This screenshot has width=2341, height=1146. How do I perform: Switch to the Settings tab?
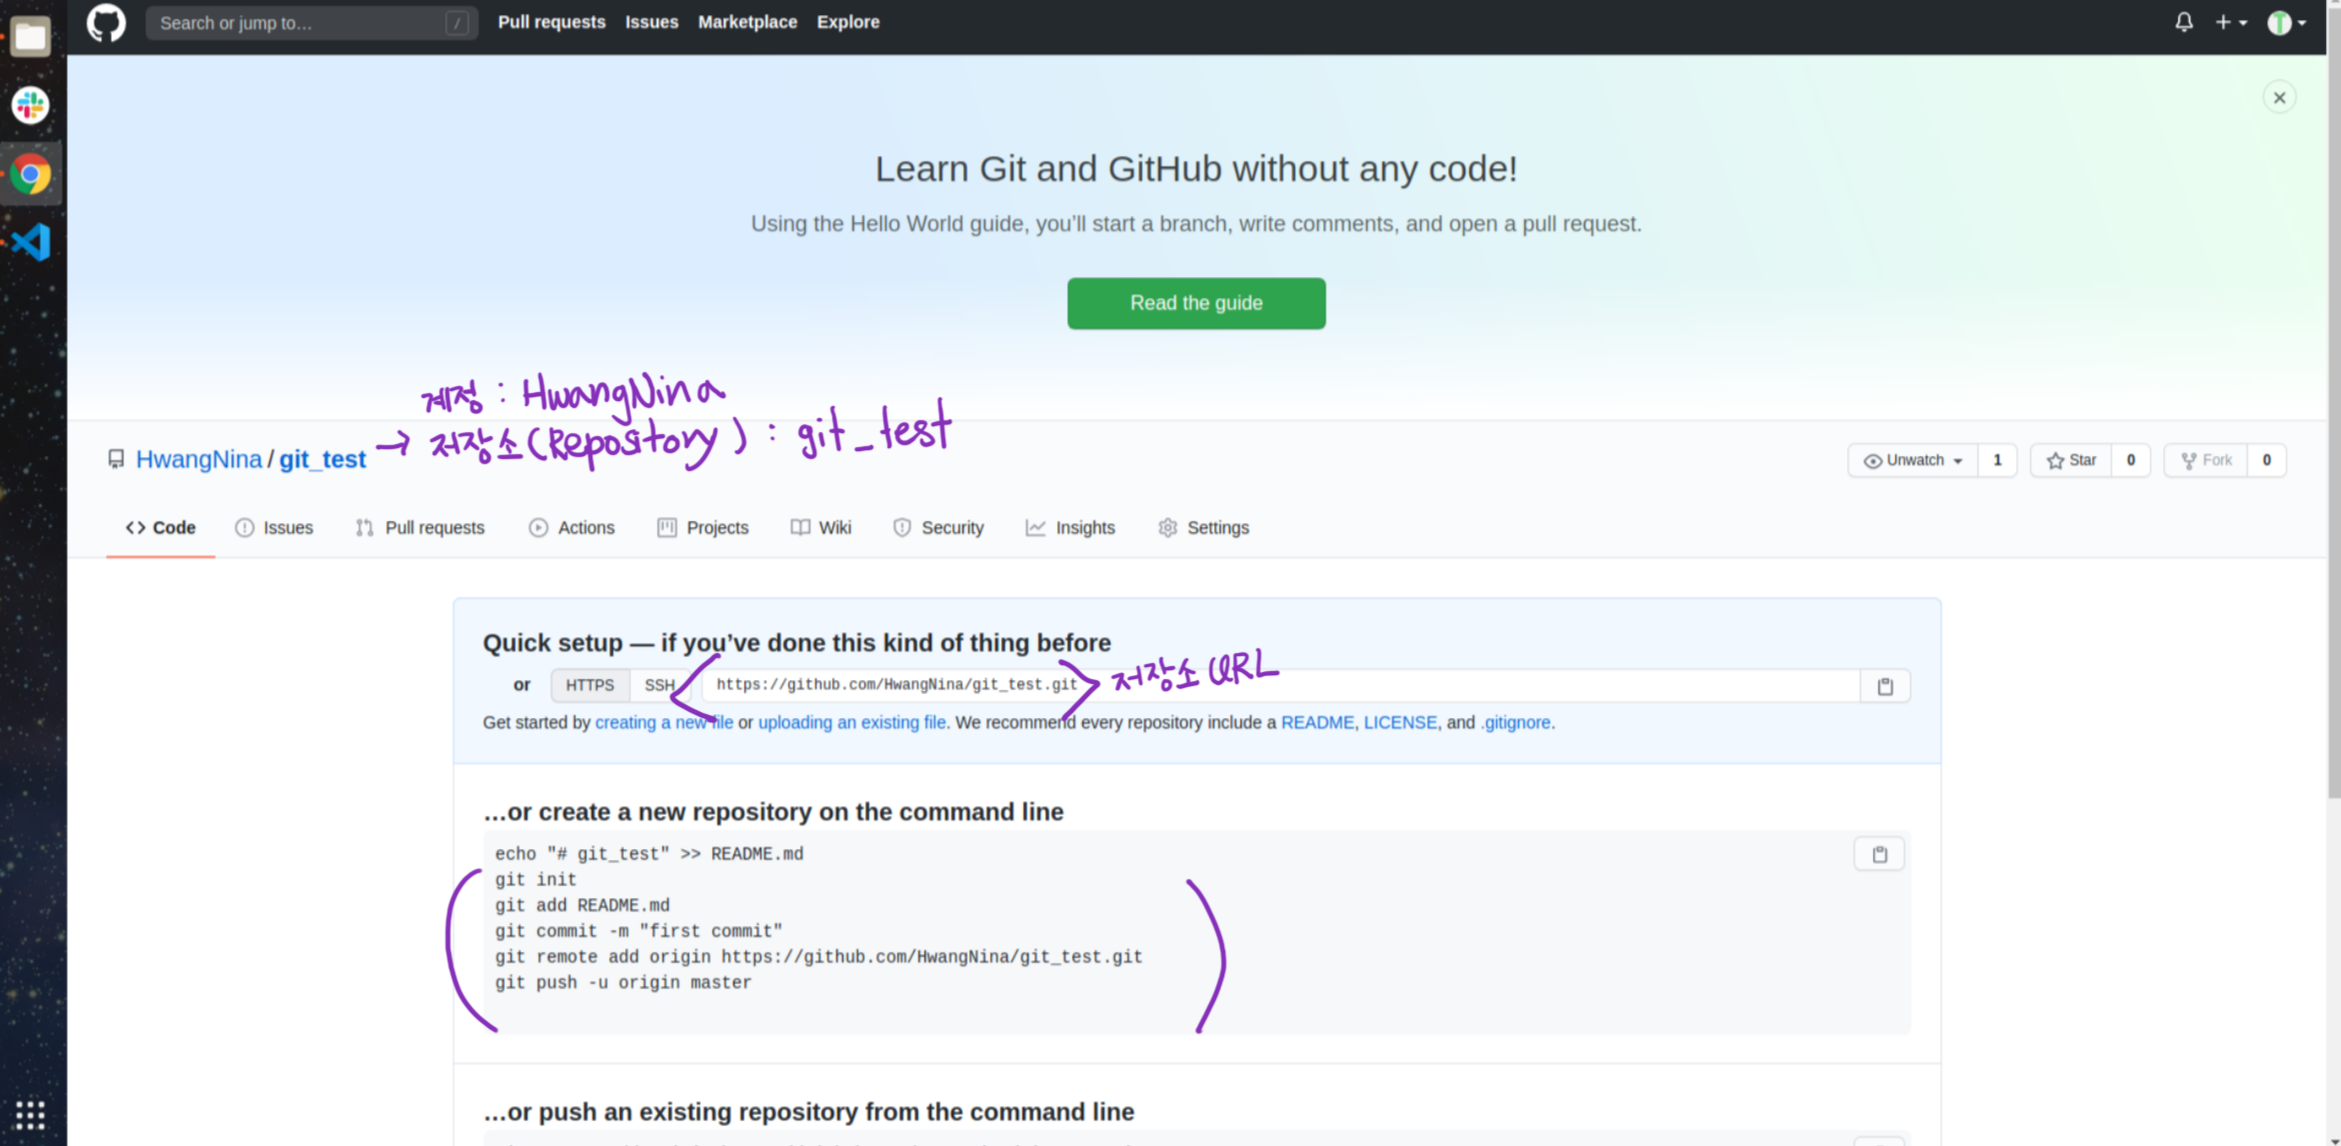(x=1204, y=528)
